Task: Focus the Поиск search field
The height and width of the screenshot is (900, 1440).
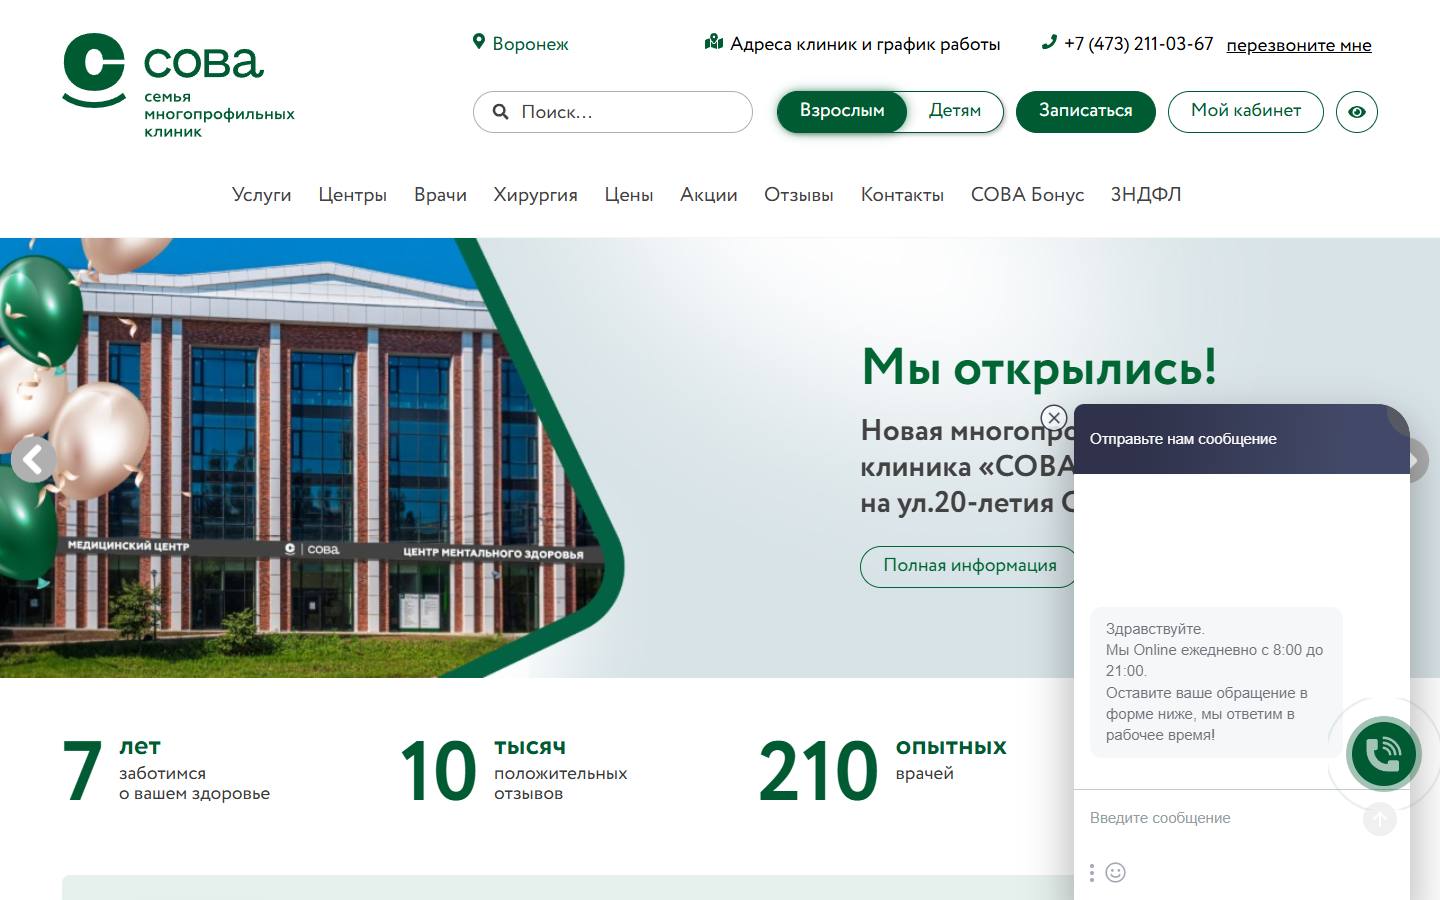Action: (613, 112)
